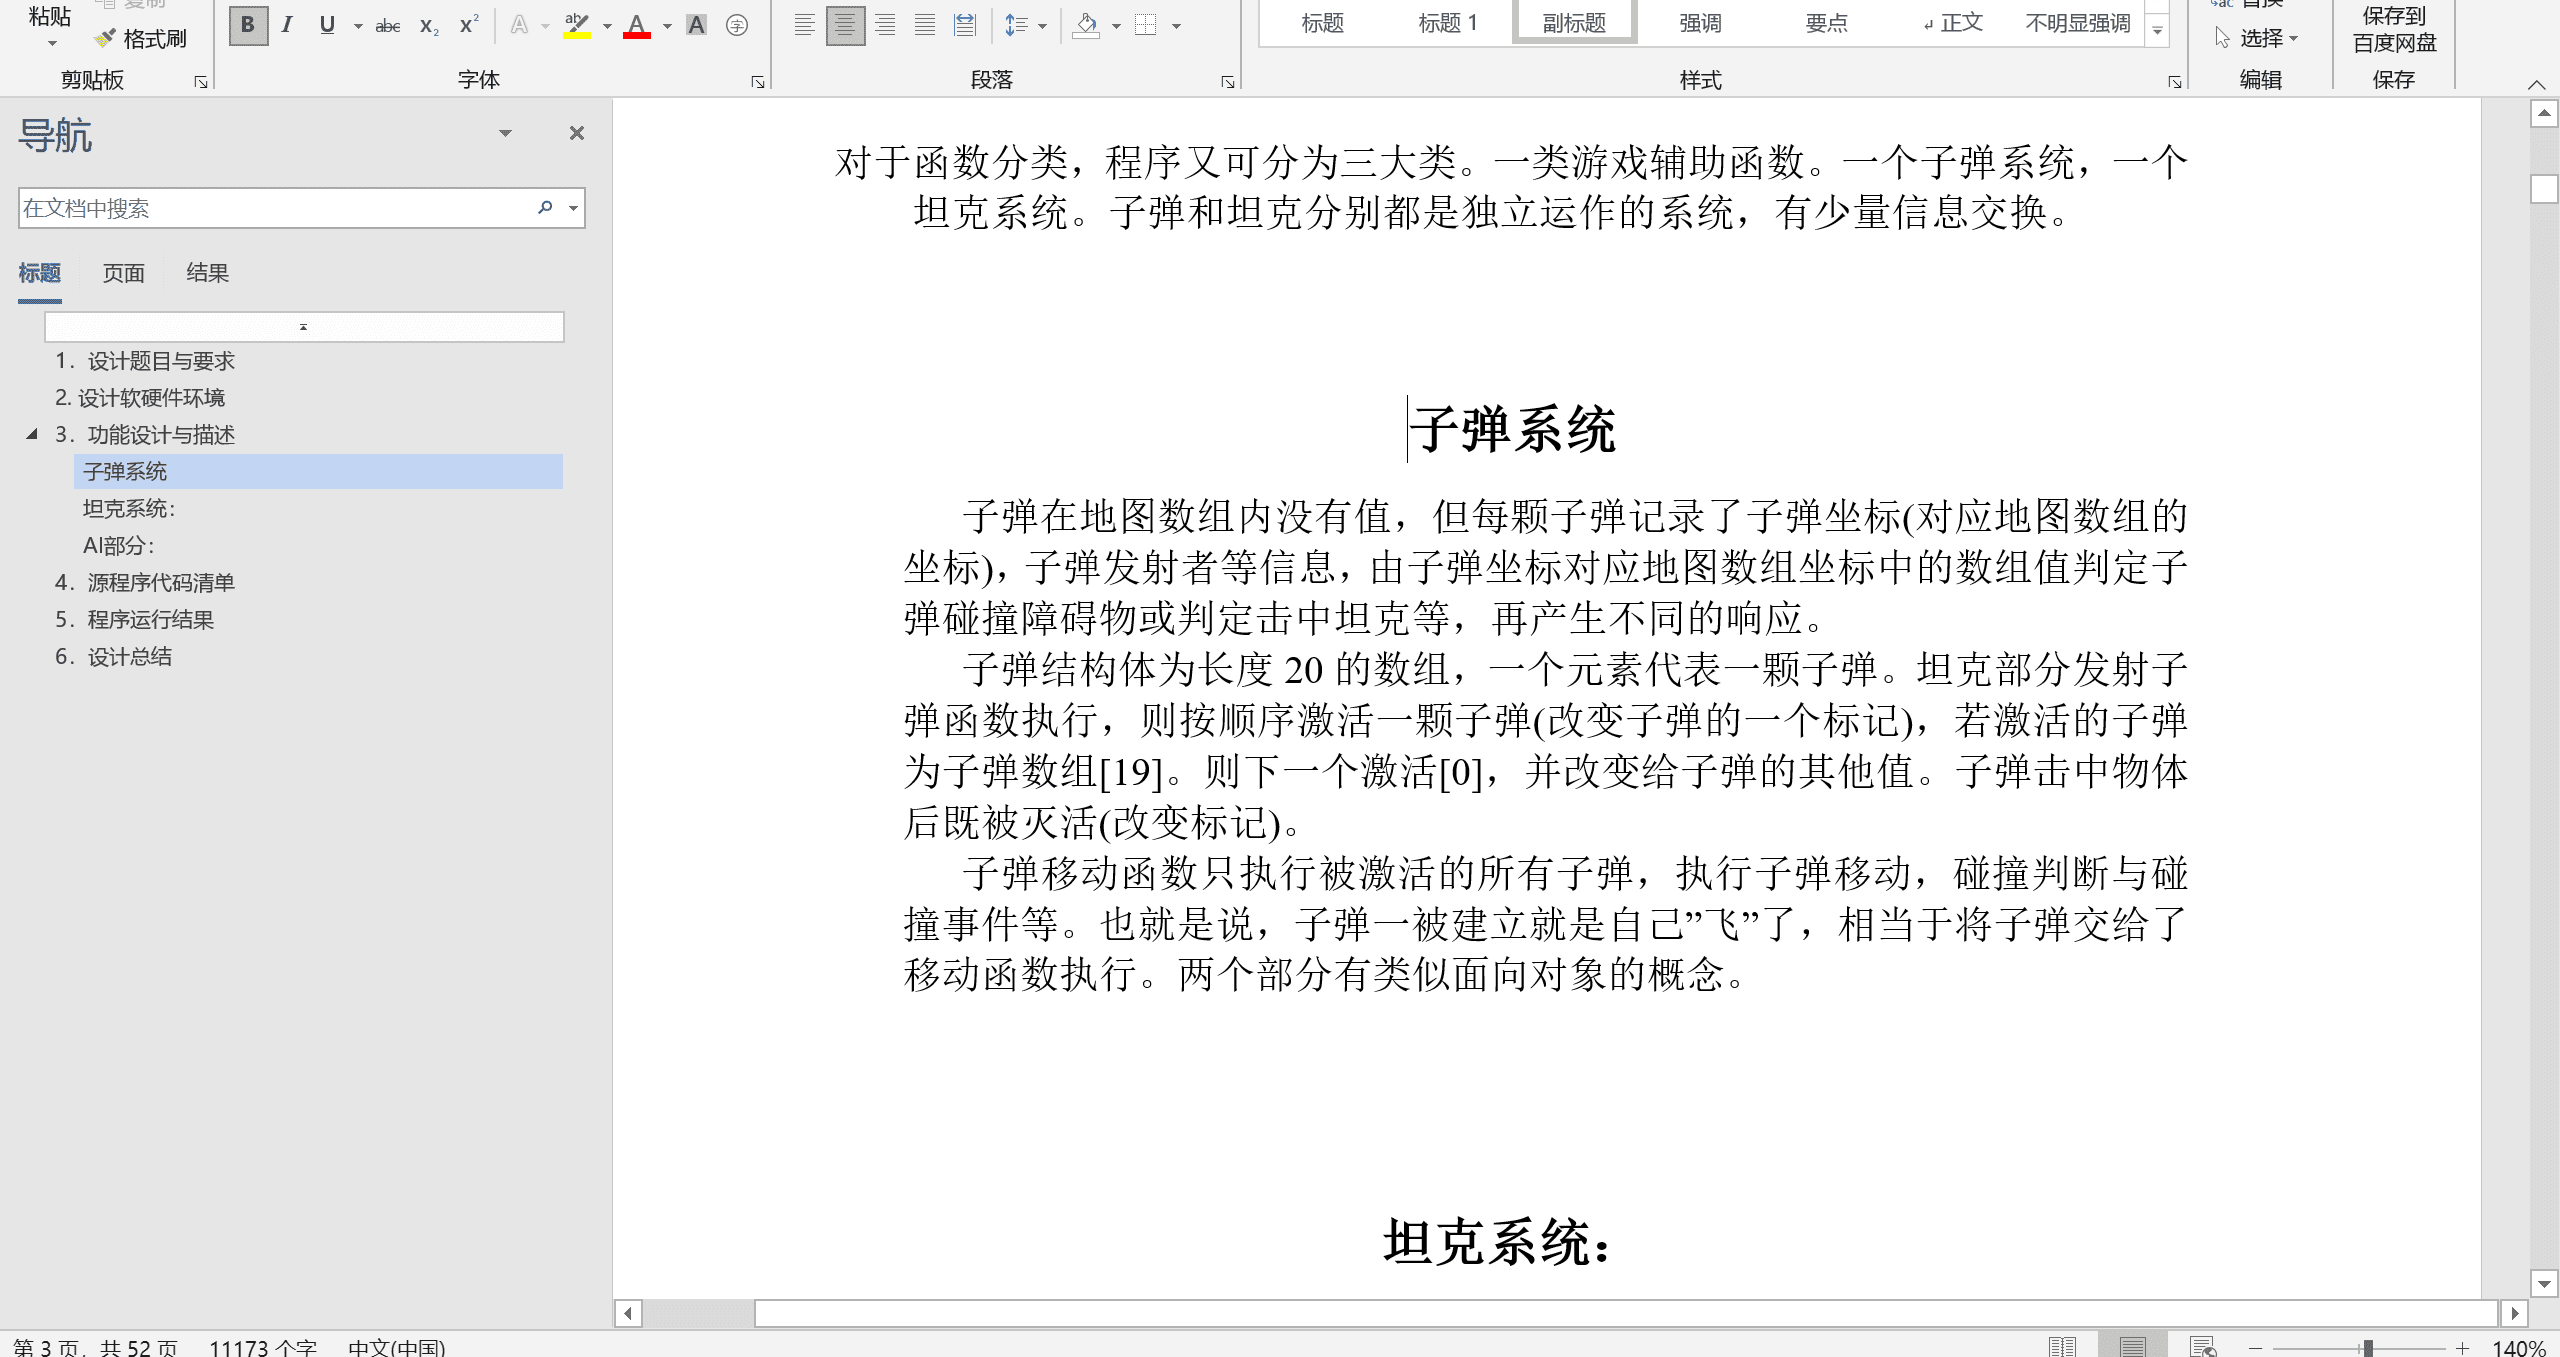
Task: Open underline style dropdown arrow
Action: (x=357, y=26)
